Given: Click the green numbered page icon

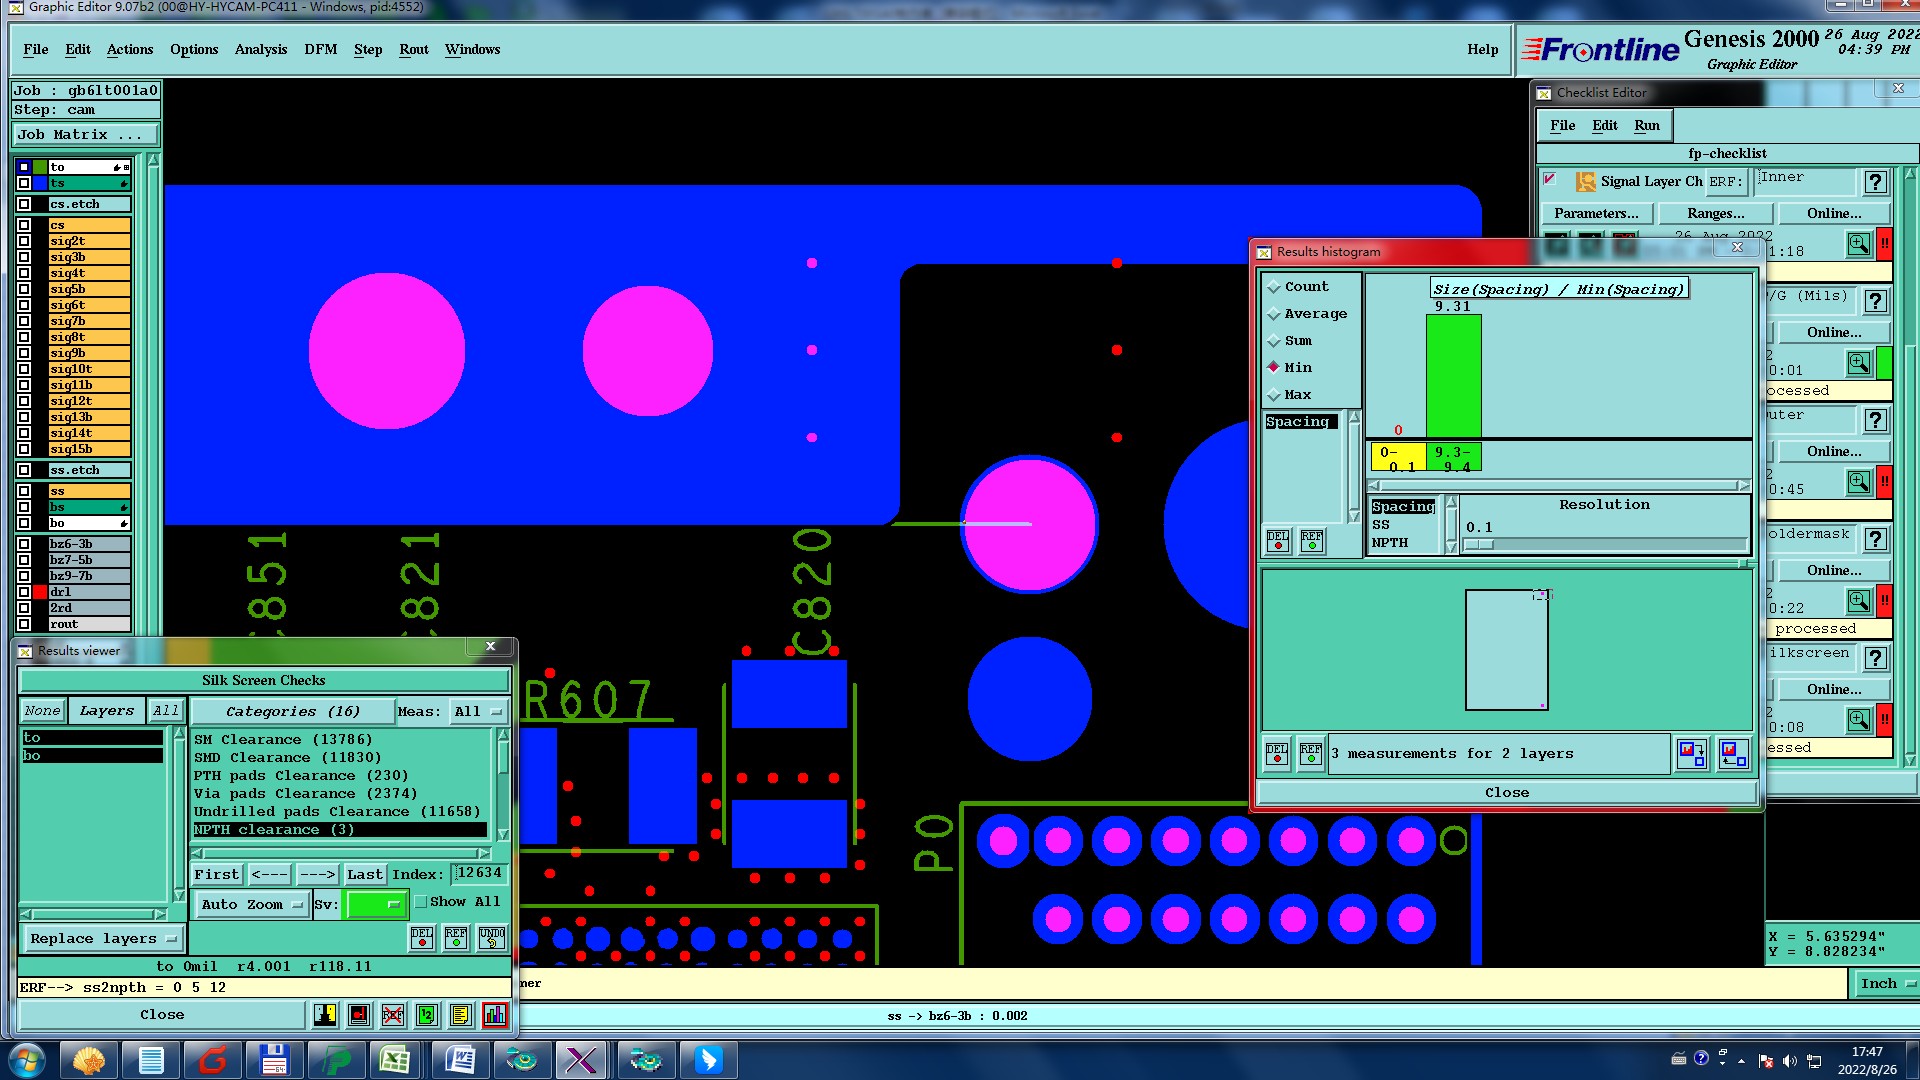Looking at the screenshot, I should 427,1015.
